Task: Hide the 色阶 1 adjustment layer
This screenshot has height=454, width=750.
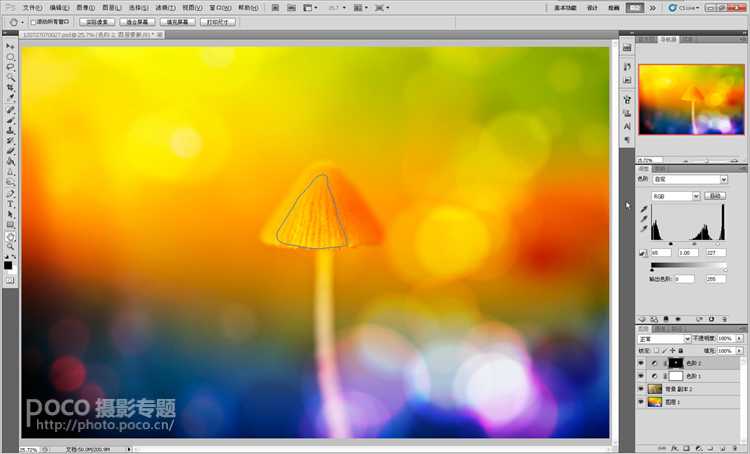Action: [641, 376]
